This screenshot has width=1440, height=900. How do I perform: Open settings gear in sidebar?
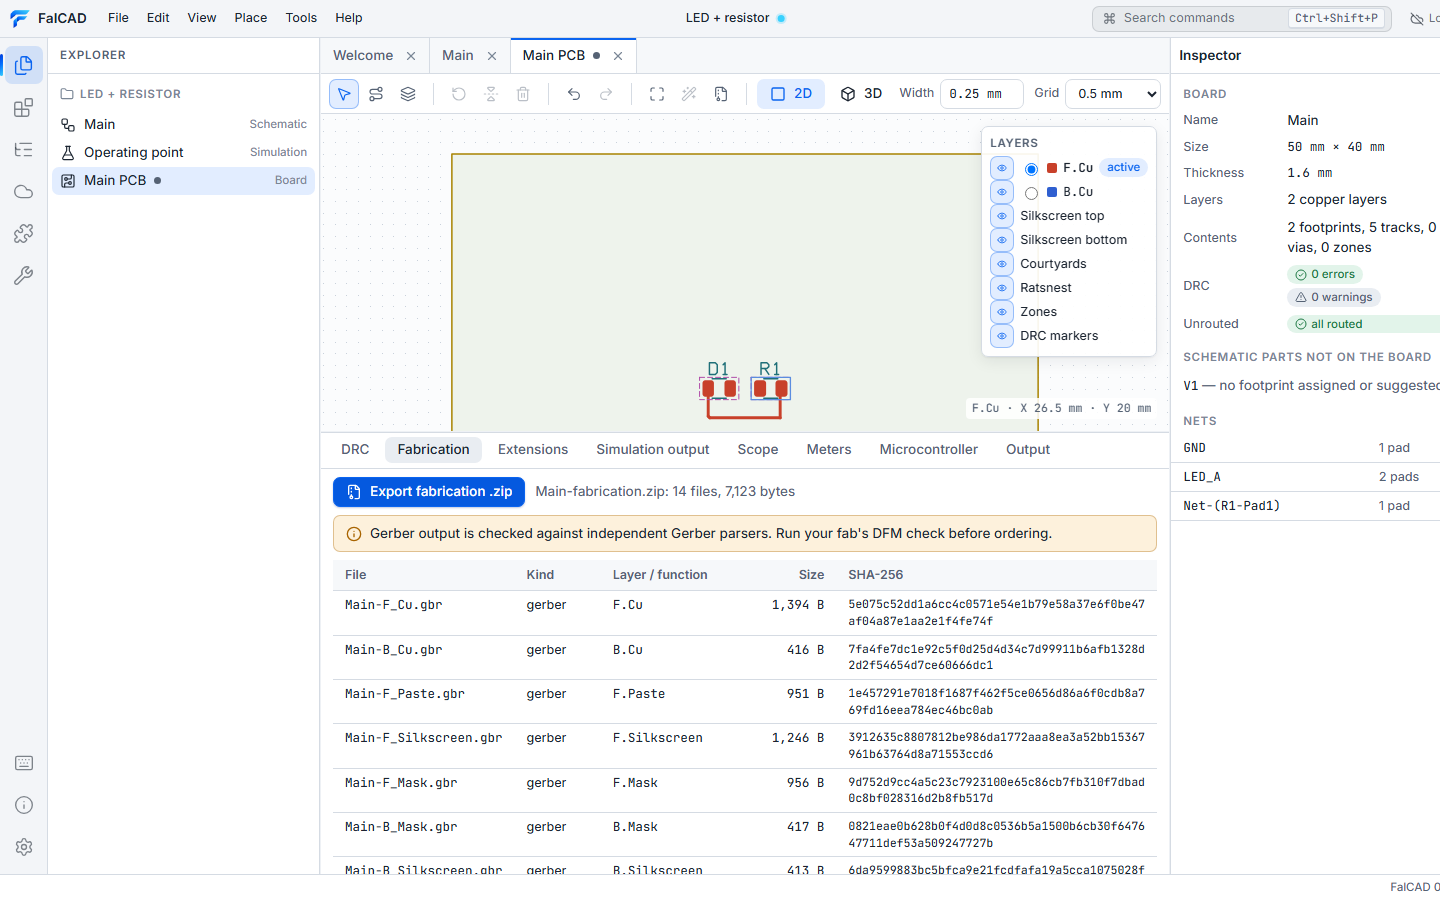click(24, 847)
